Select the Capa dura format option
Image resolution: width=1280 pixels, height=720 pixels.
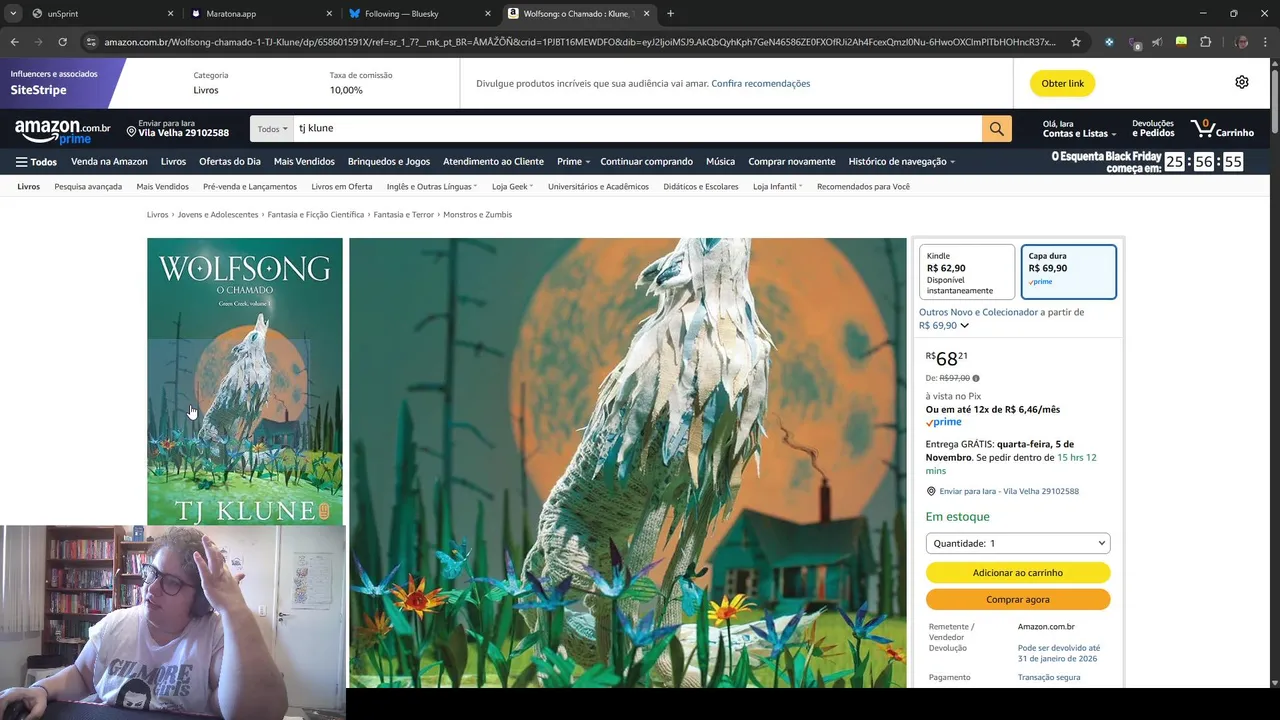click(x=1068, y=272)
